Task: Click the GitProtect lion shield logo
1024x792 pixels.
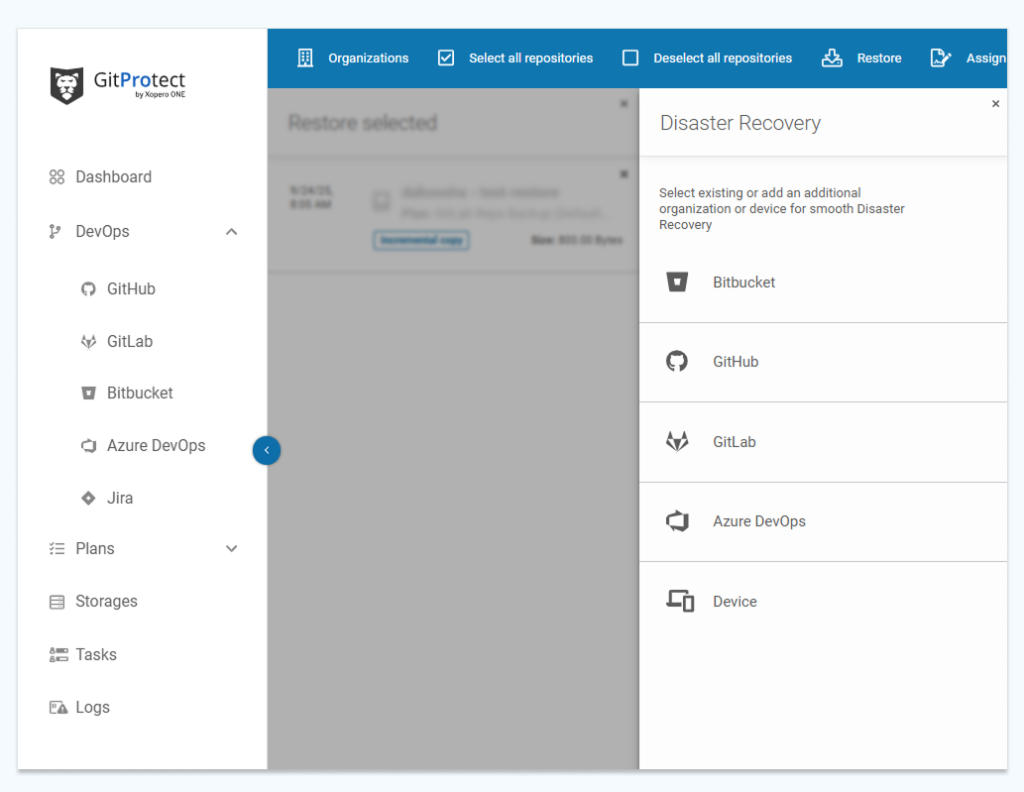Action: pos(67,85)
